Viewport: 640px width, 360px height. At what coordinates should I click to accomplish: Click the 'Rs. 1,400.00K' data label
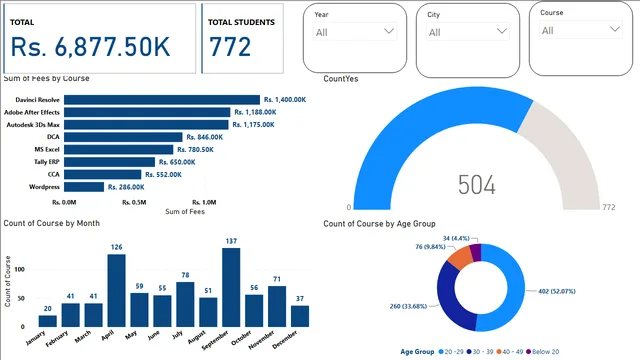click(x=285, y=100)
